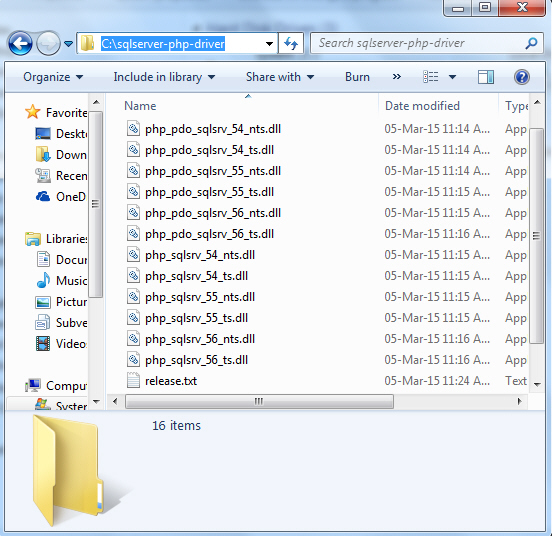Click the php_sqlsrv_56_nts.dll file icon
The image size is (552, 536).
point(133,339)
